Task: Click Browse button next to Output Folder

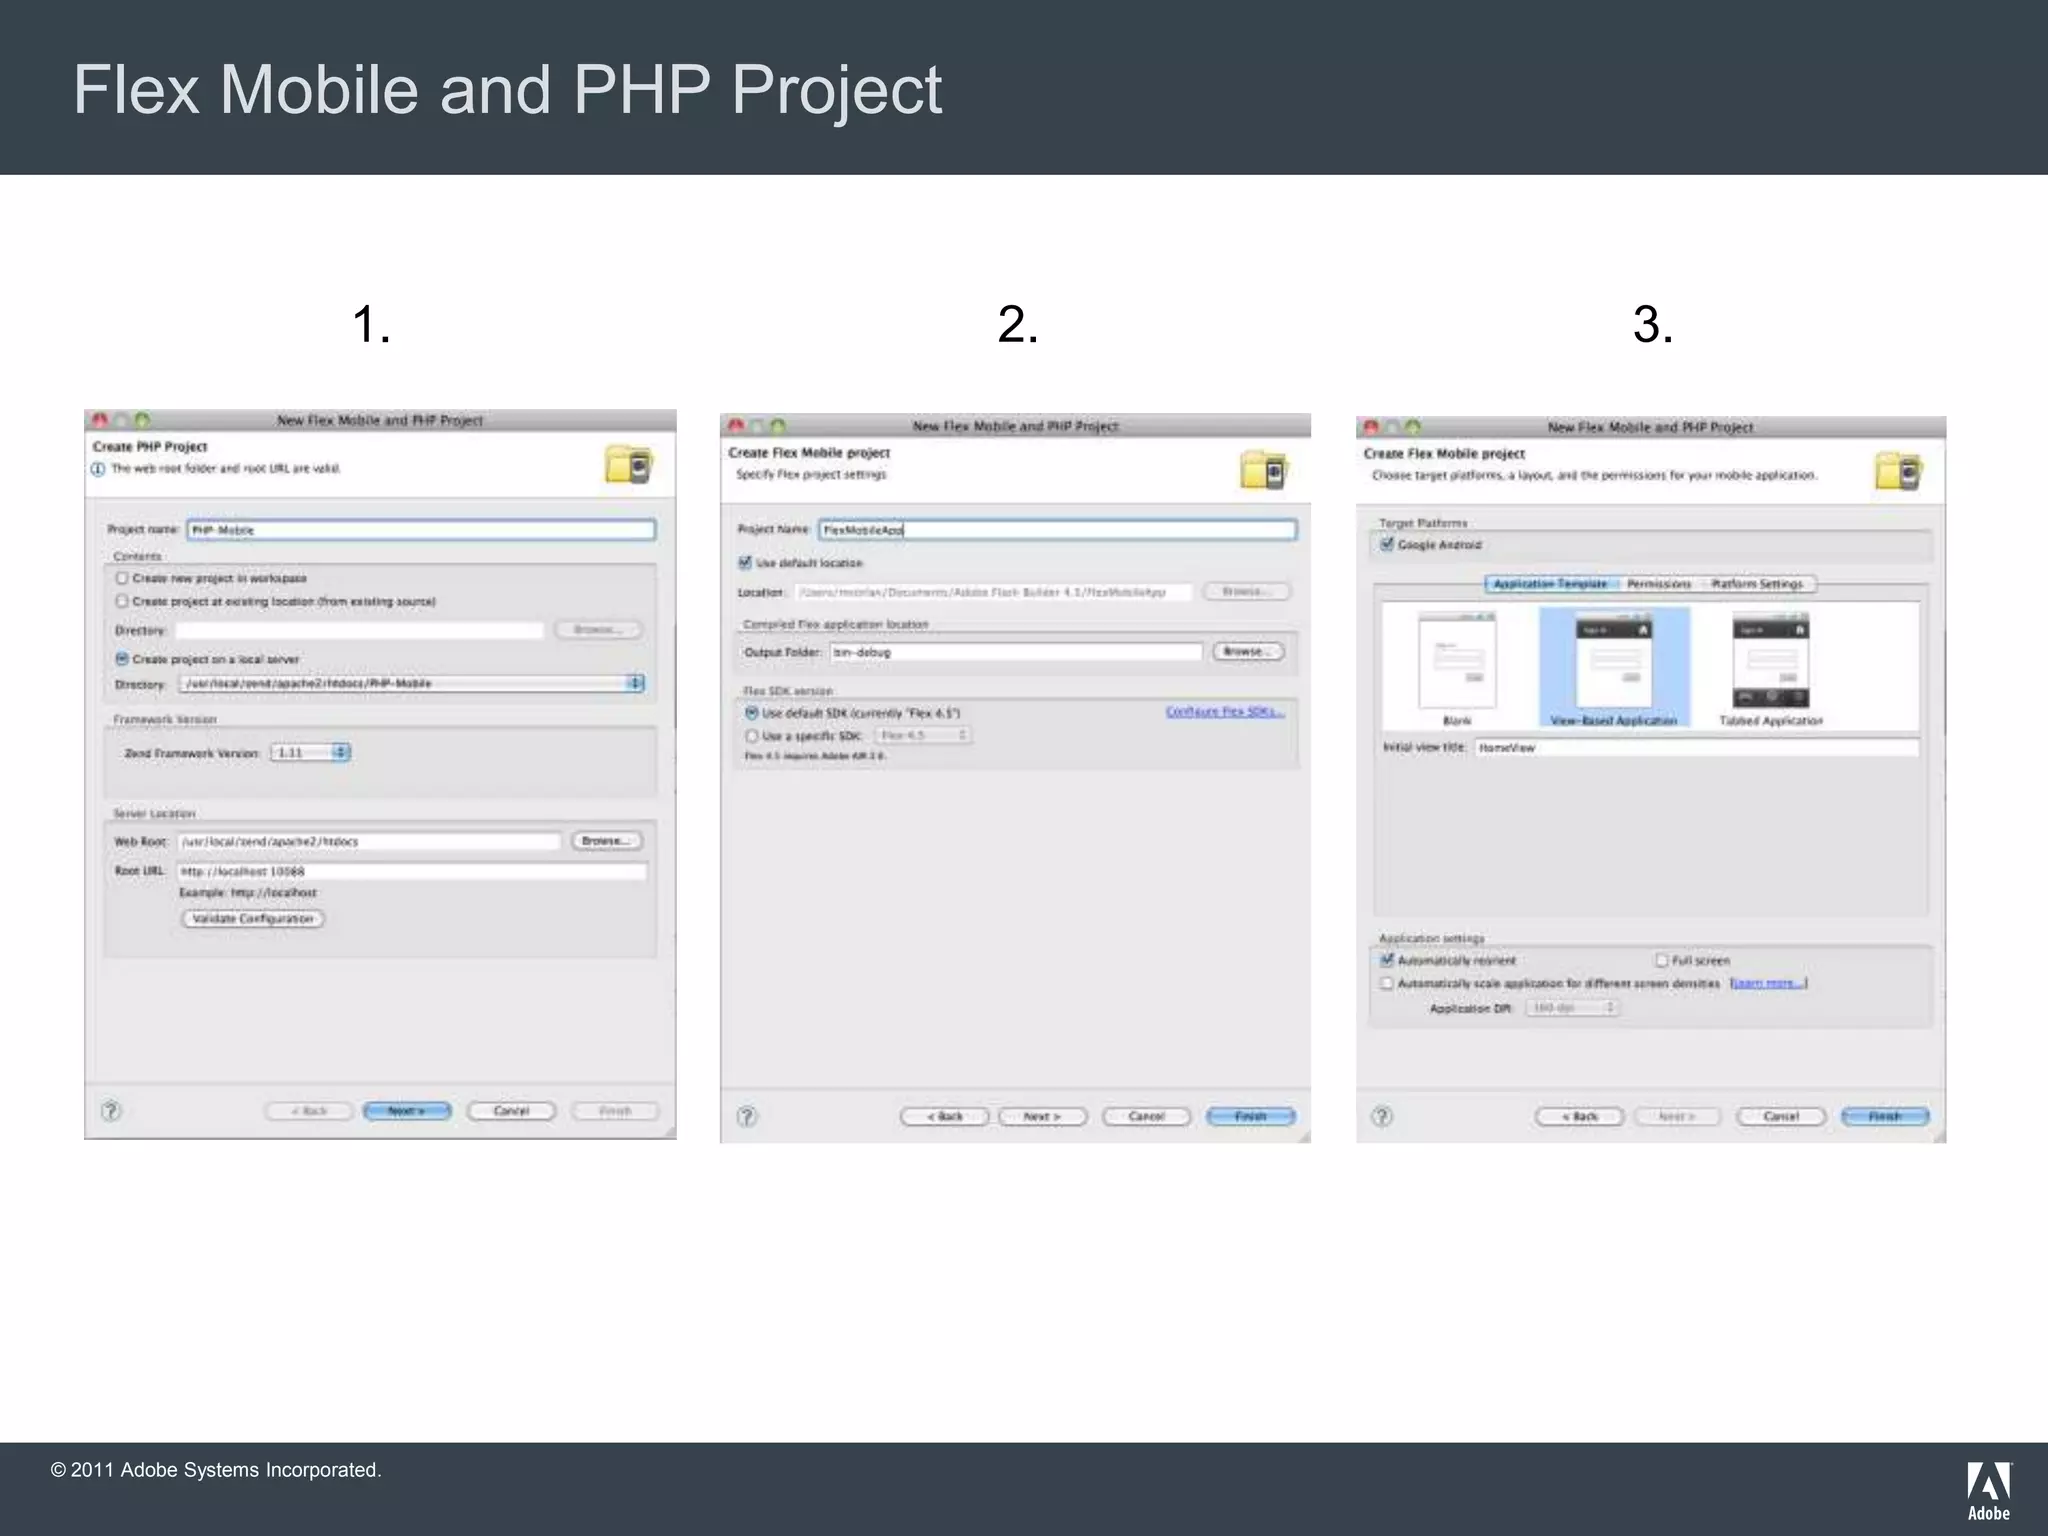Action: pyautogui.click(x=1248, y=652)
